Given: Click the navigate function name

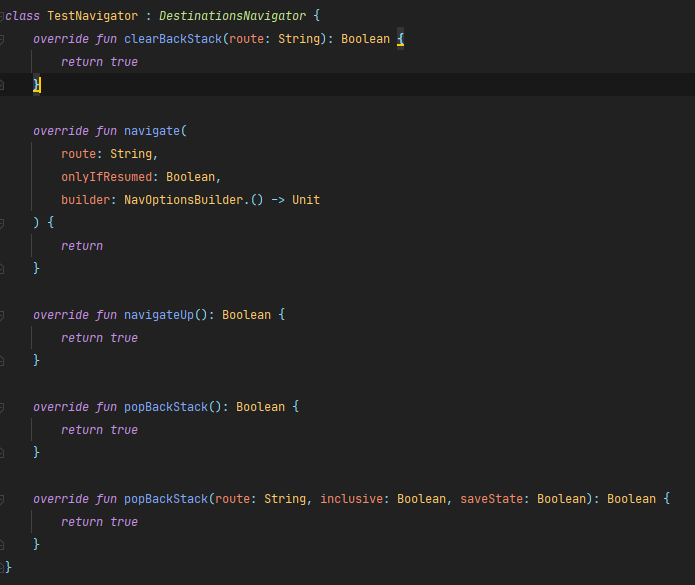Looking at the screenshot, I should pos(152,131).
